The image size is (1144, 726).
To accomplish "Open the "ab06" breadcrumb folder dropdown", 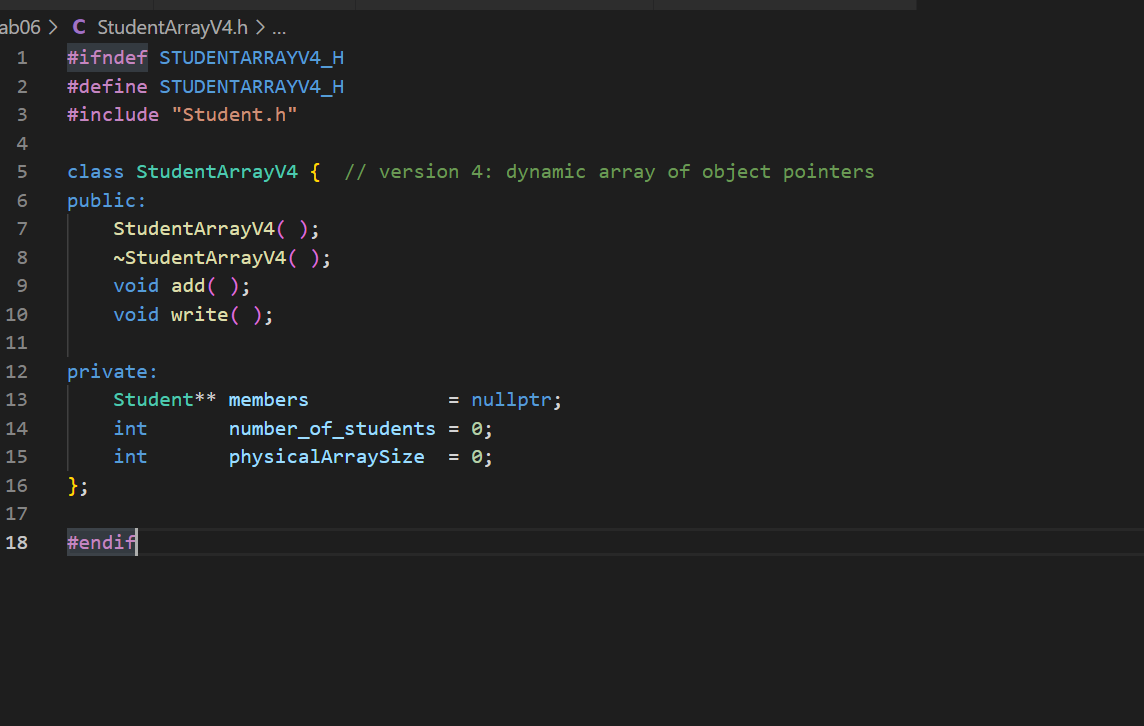I will [20, 27].
